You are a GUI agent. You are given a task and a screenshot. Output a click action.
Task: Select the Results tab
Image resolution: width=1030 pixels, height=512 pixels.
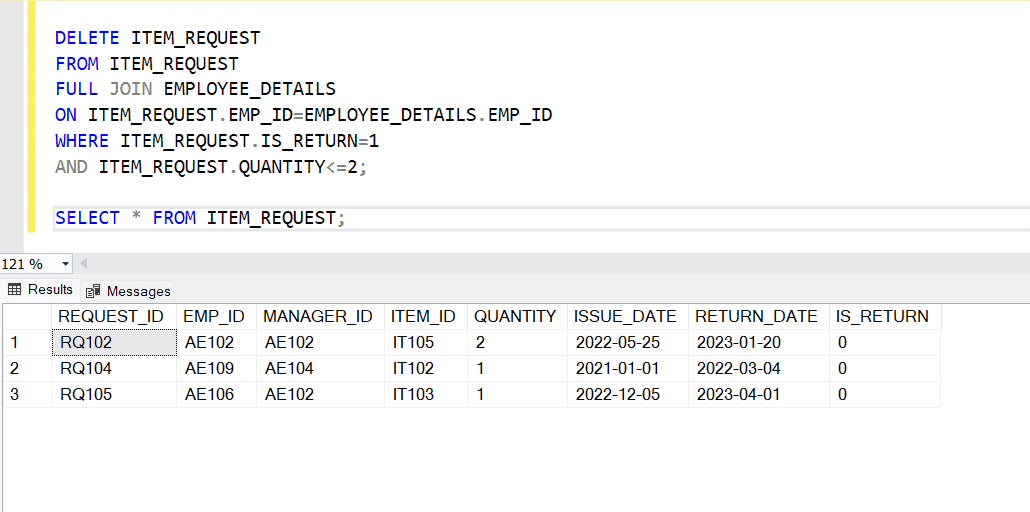tap(41, 289)
